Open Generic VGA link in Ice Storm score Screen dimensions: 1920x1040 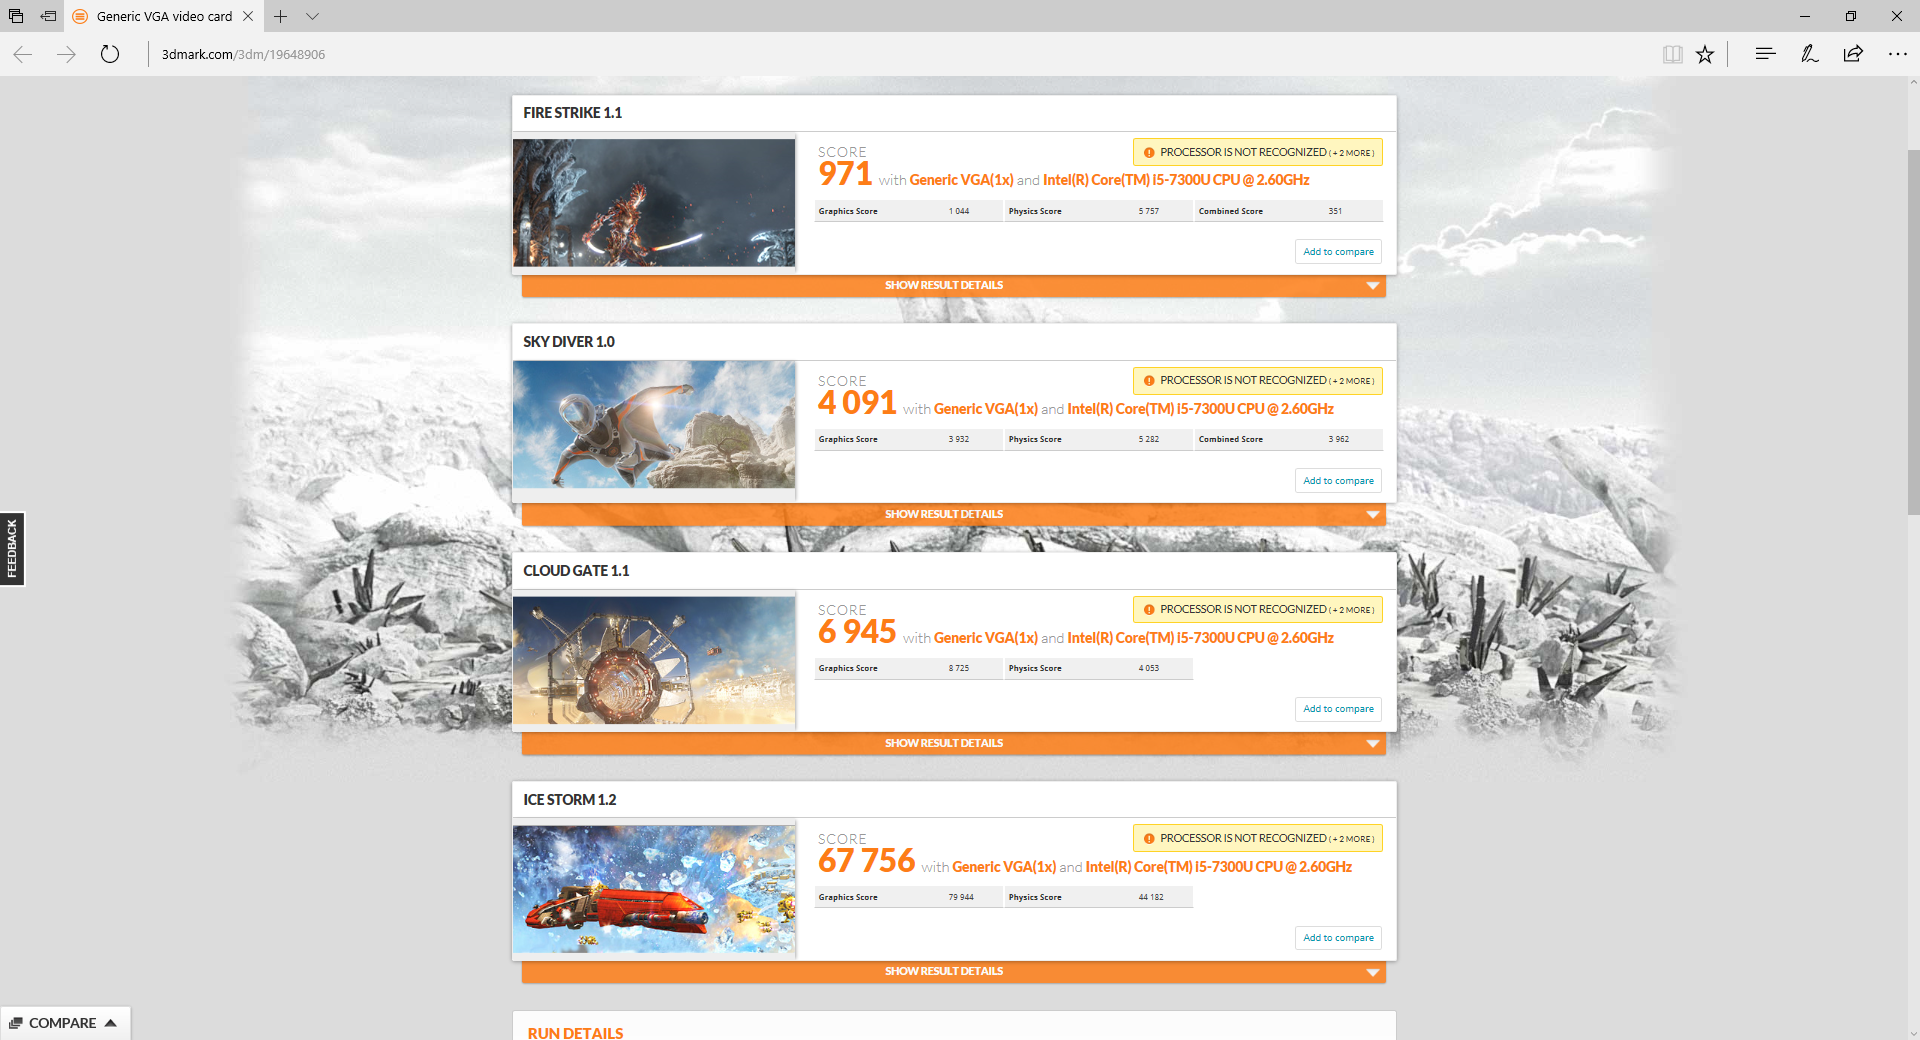tap(1004, 867)
